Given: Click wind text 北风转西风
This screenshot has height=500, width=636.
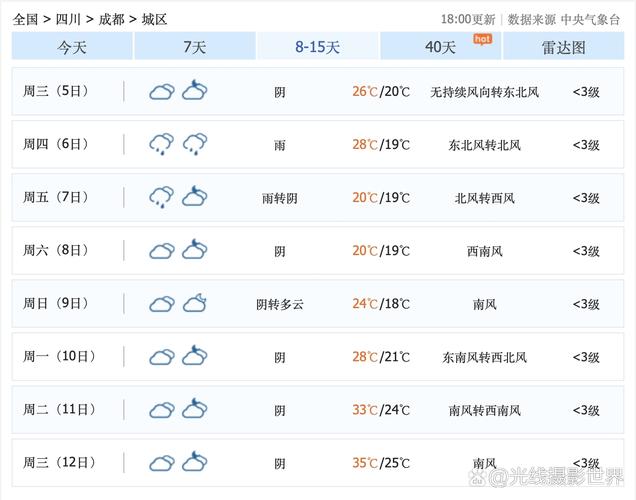Looking at the screenshot, I should 485,198.
